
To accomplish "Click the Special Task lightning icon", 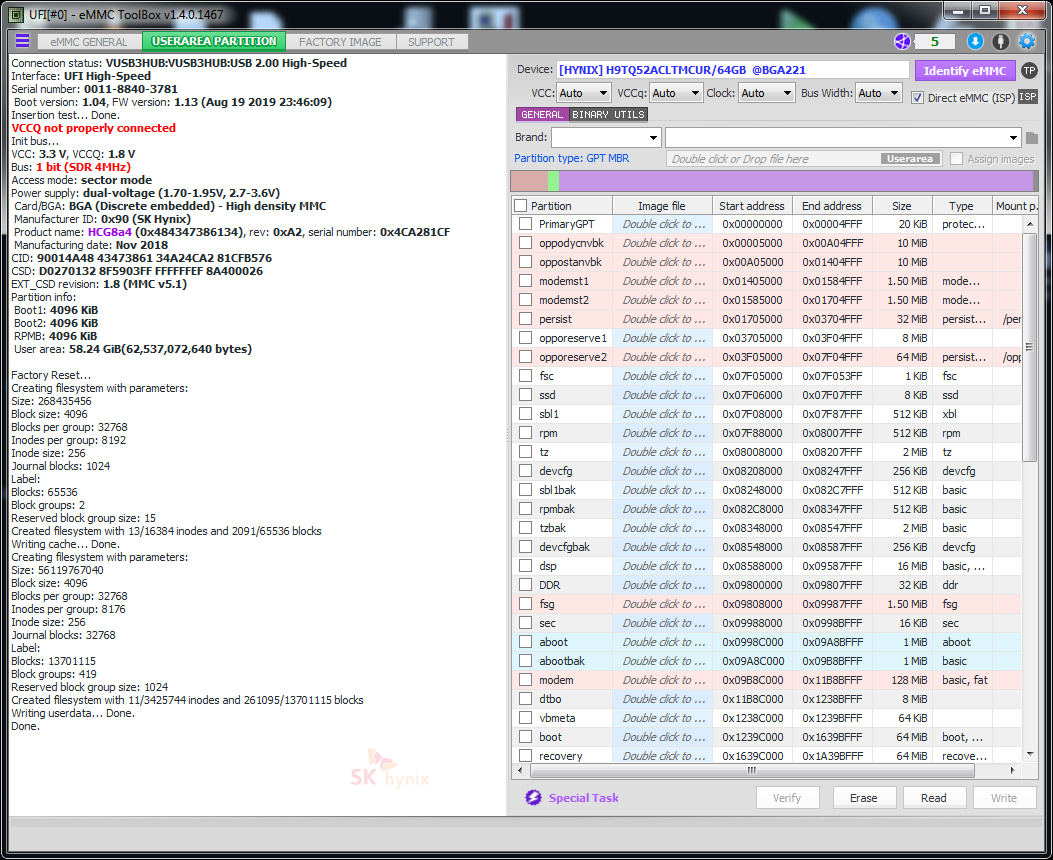I will click(x=533, y=798).
